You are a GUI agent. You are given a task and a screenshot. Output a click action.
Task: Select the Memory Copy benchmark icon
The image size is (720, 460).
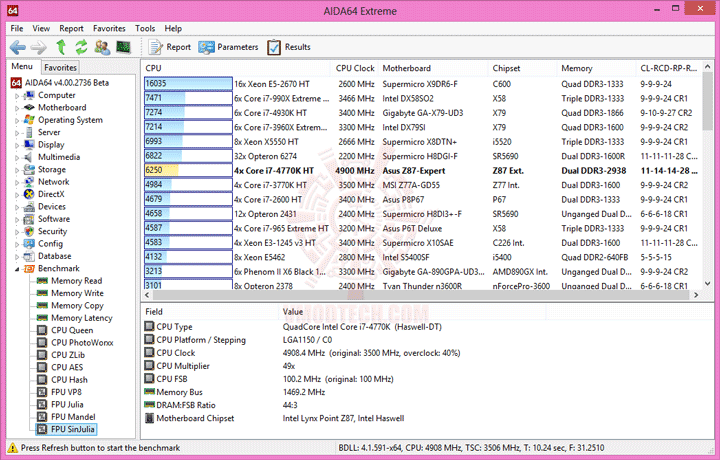tap(42, 305)
